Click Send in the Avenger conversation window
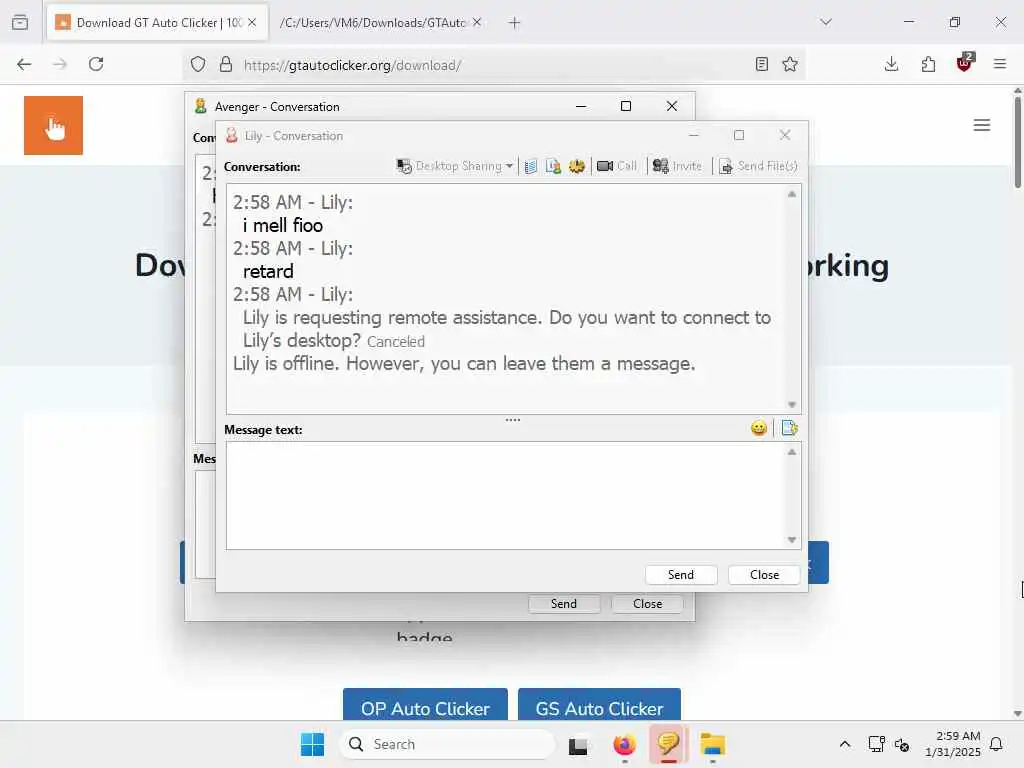1024x768 pixels. (x=564, y=604)
